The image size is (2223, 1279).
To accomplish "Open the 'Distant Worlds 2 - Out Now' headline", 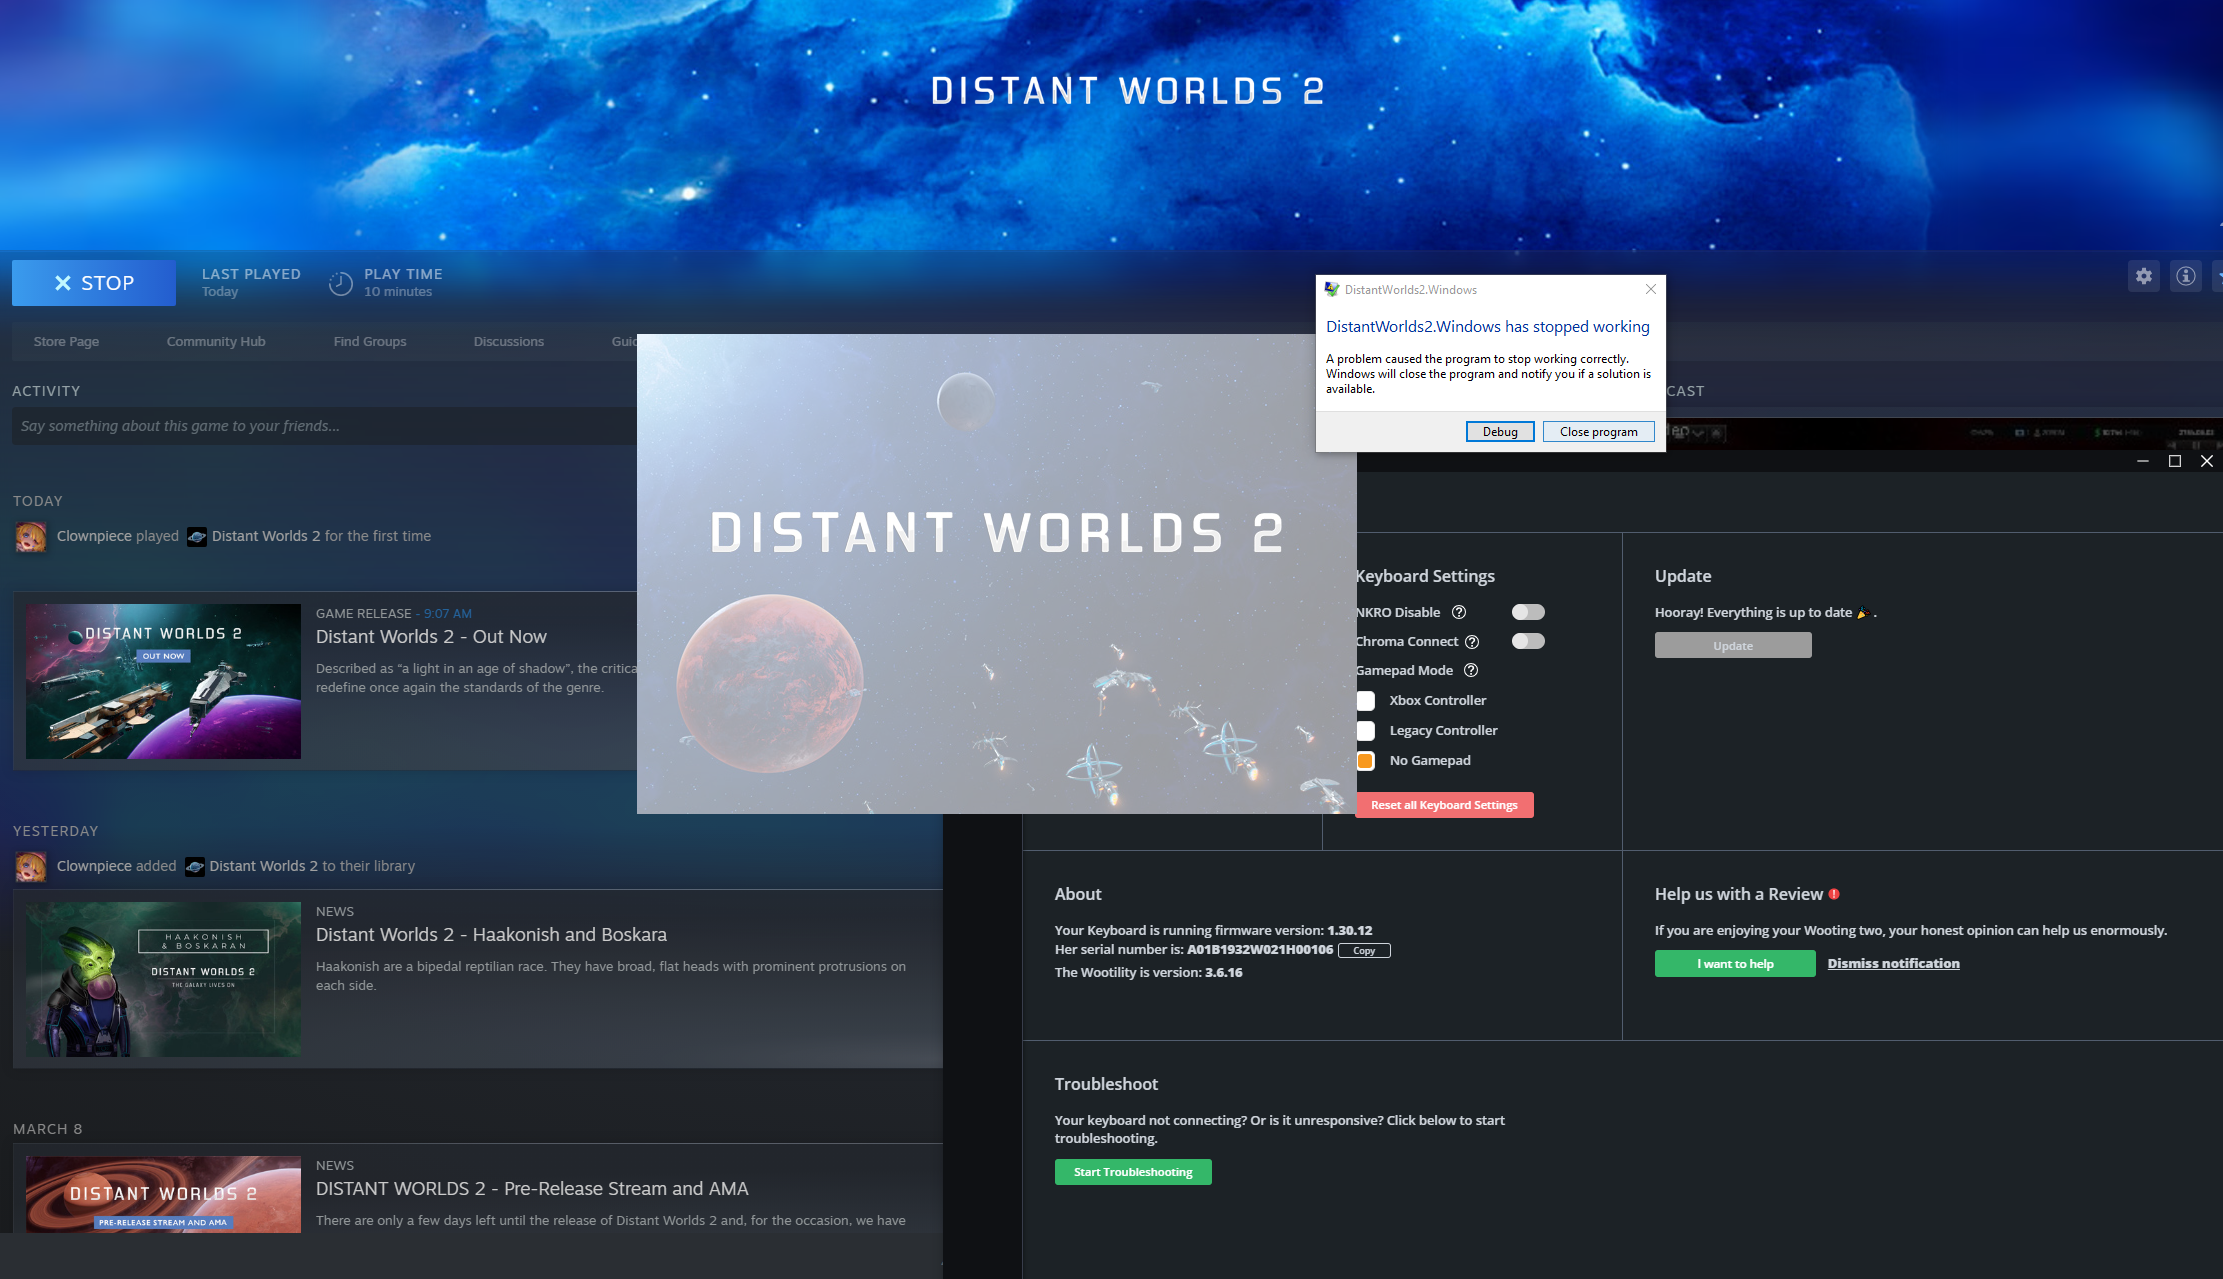I will (x=431, y=637).
